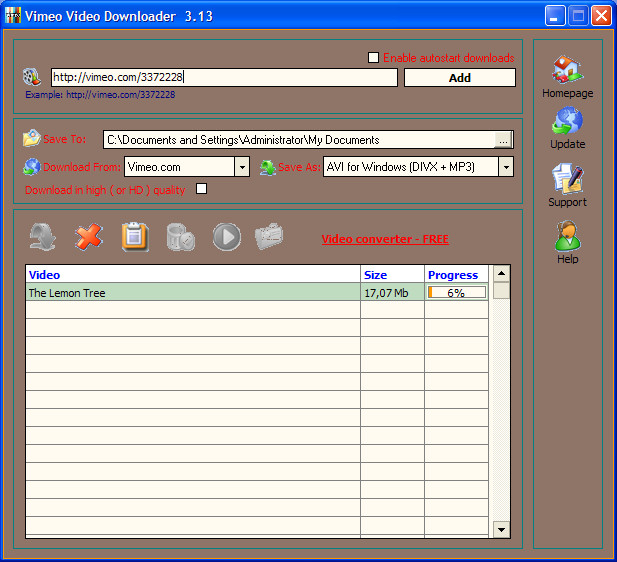
Task: Click the Update globe icon
Action: tap(567, 123)
